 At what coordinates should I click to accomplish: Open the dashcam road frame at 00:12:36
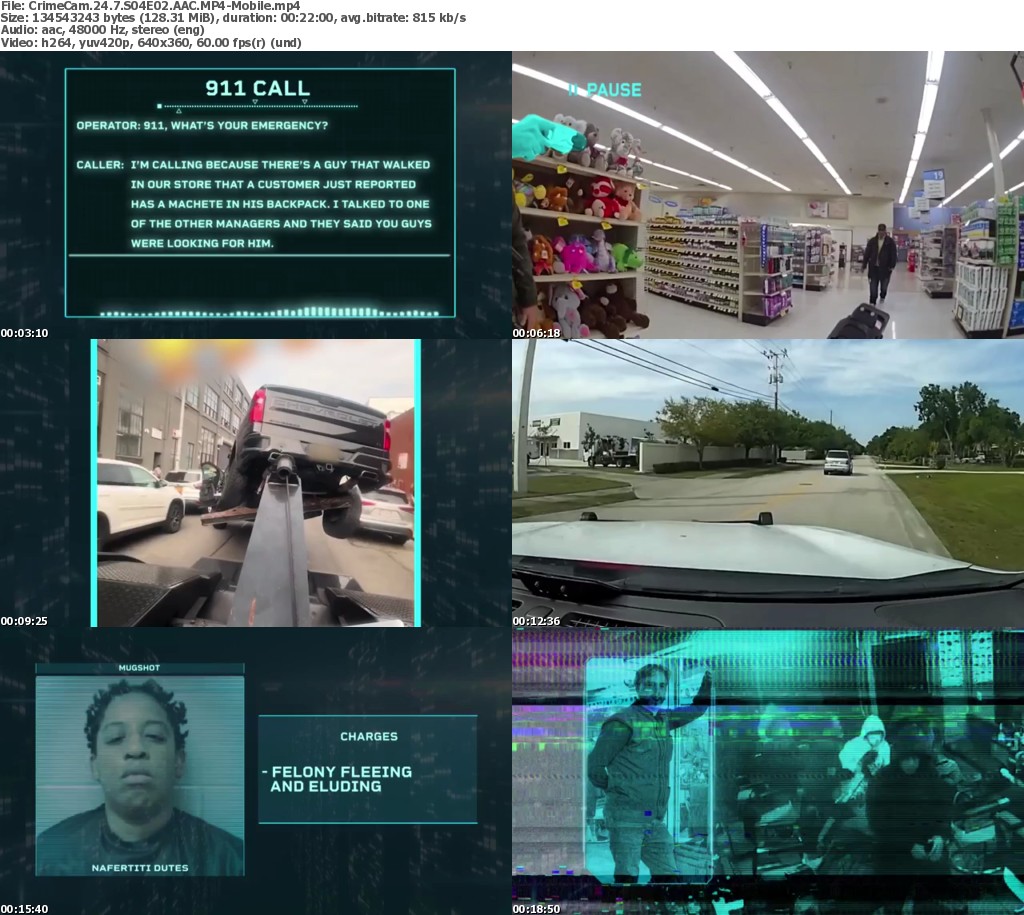tap(768, 483)
